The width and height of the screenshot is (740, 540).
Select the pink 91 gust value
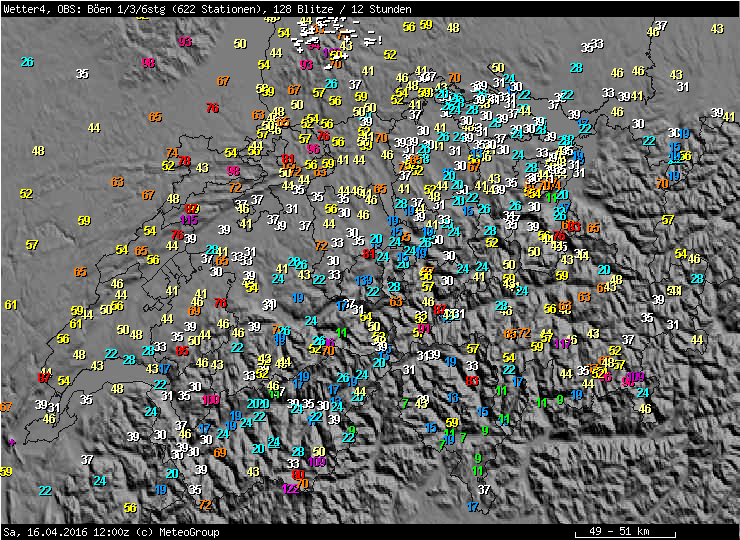point(424,328)
